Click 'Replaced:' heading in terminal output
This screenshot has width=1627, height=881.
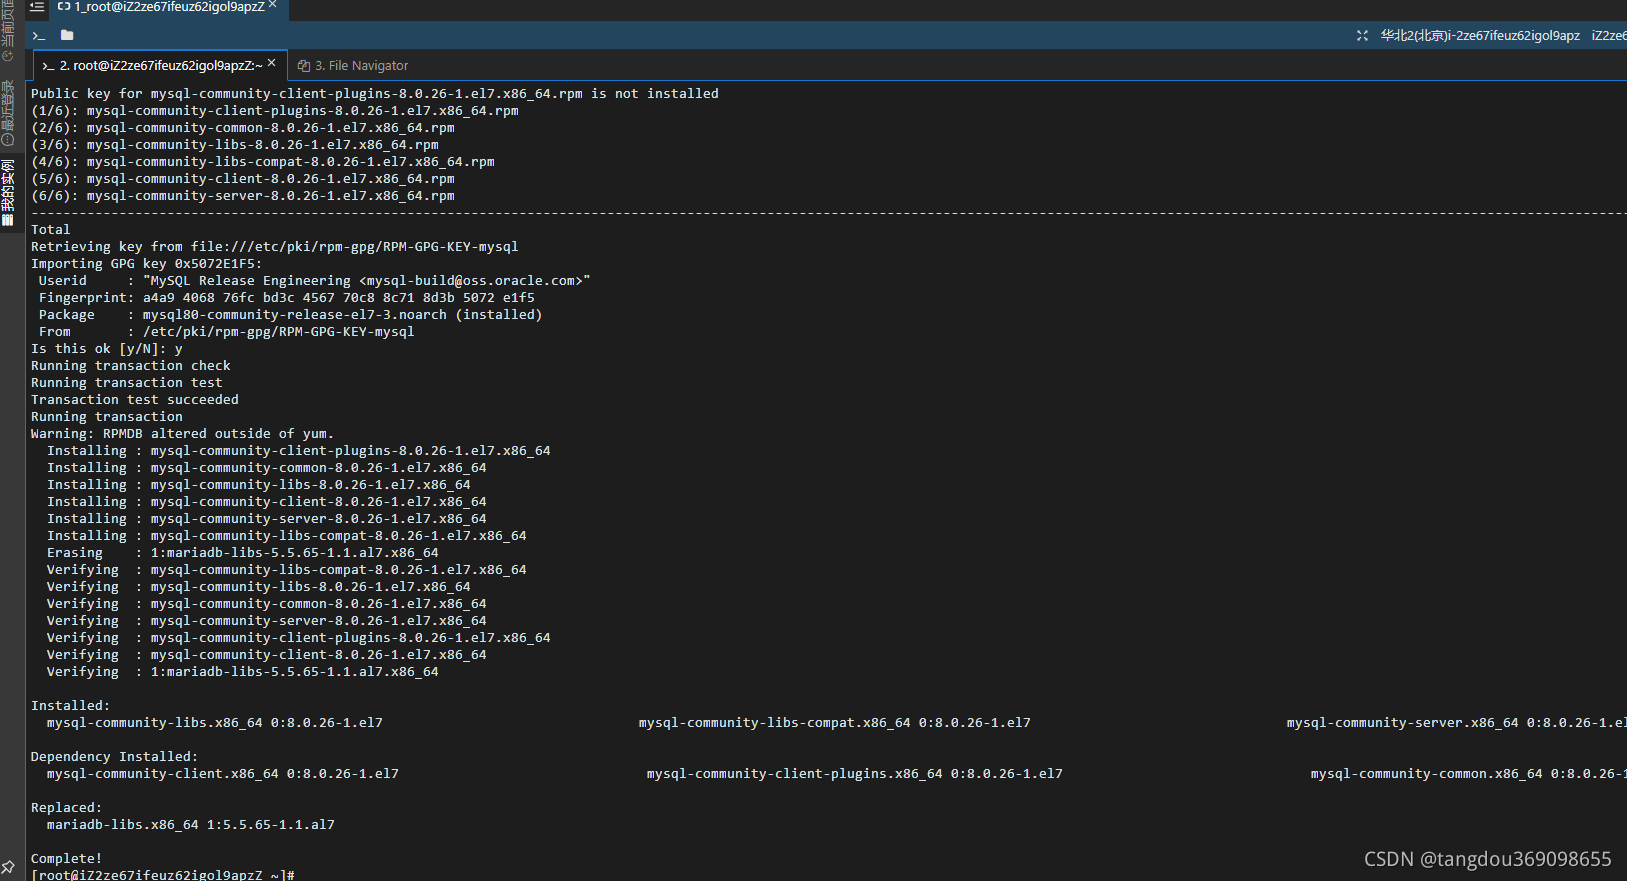click(67, 807)
